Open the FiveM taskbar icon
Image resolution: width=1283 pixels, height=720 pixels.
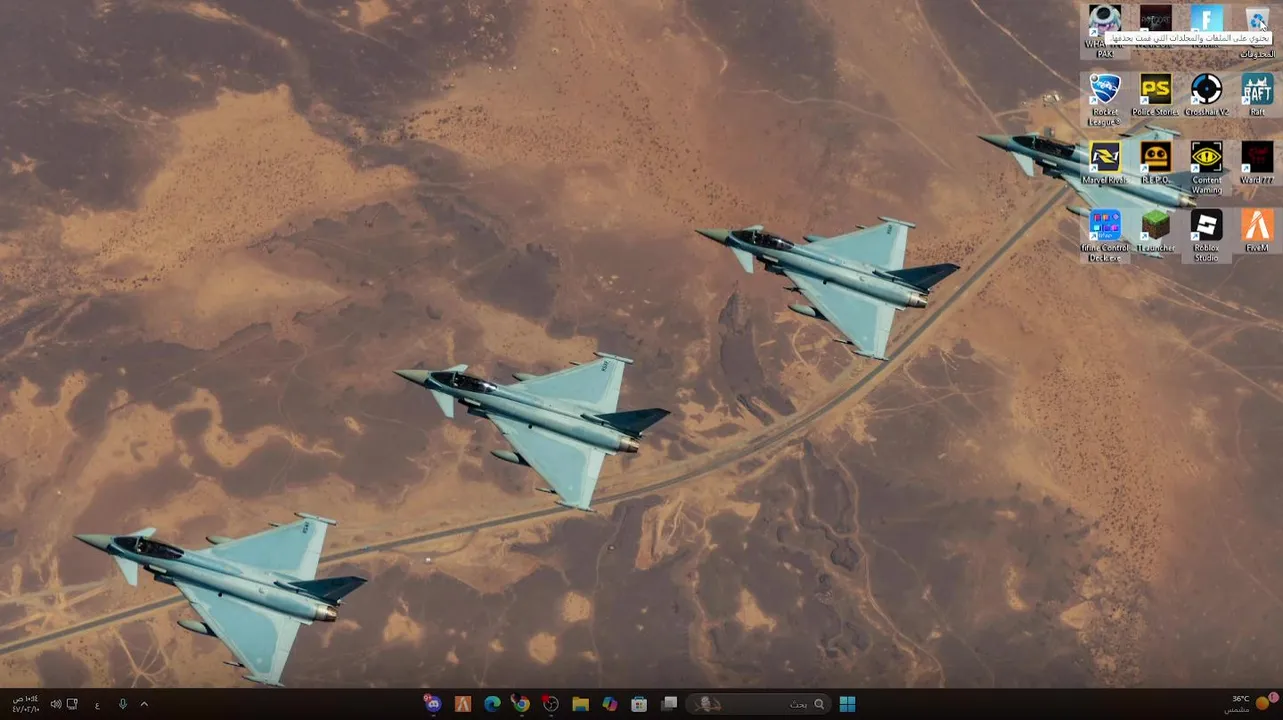click(x=462, y=704)
